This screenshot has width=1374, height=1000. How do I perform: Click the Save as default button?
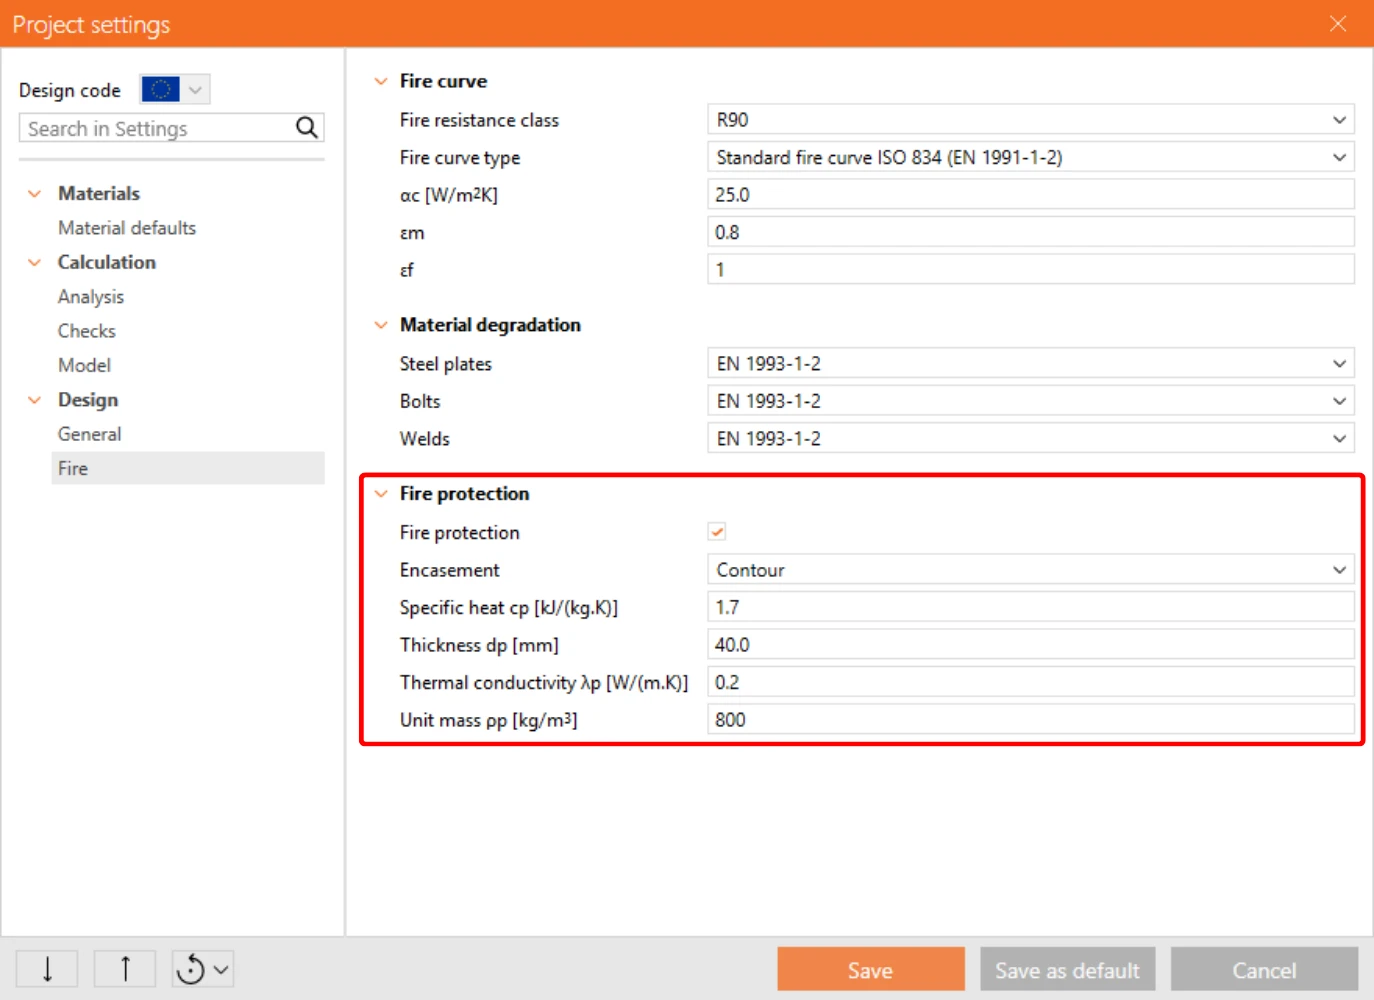[1067, 969]
